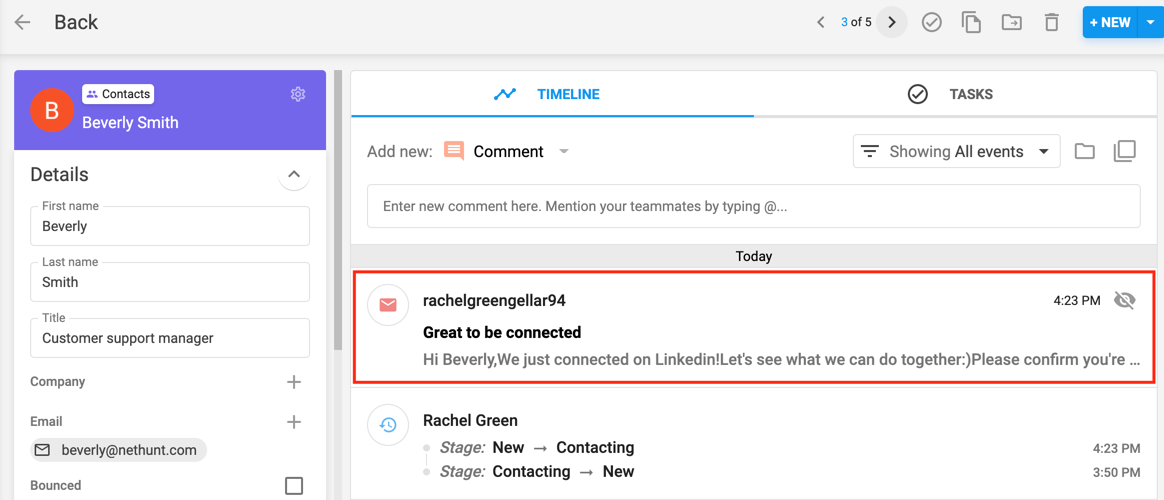Viewport: 1164px width, 500px height.
Task: Open the Showing All events filter dropdown
Action: coord(956,151)
